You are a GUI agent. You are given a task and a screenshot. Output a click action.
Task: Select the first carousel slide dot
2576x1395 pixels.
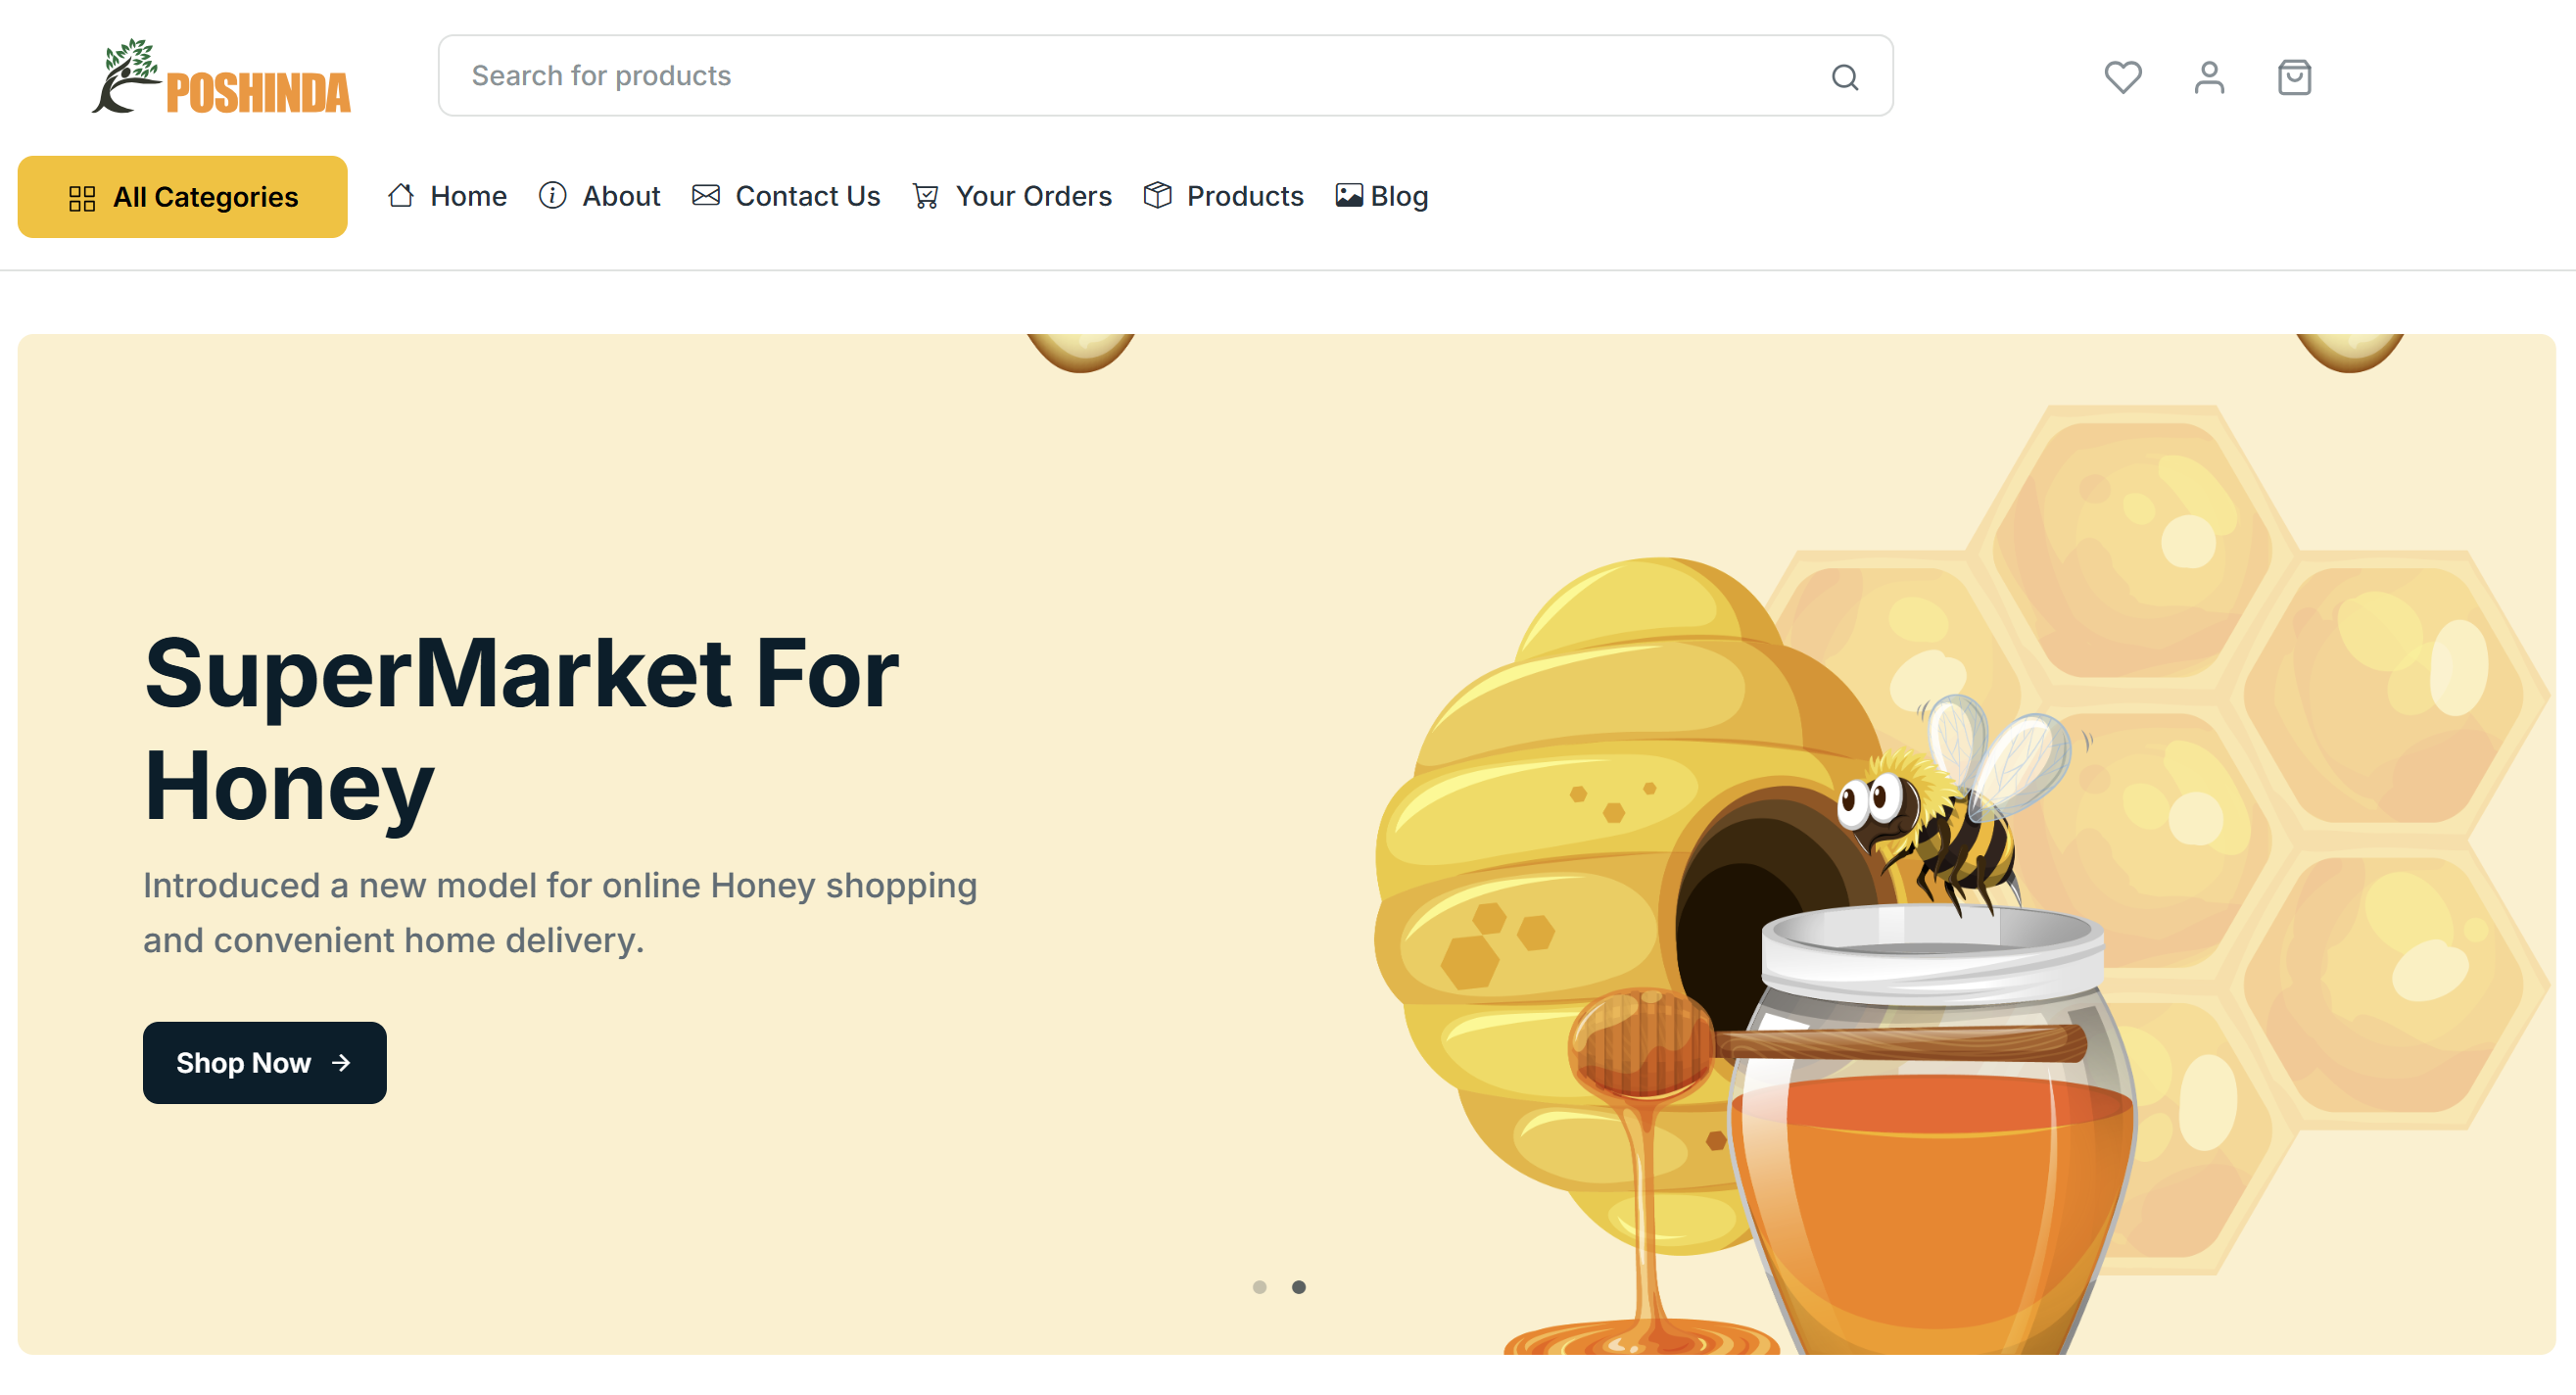pyautogui.click(x=1260, y=1287)
